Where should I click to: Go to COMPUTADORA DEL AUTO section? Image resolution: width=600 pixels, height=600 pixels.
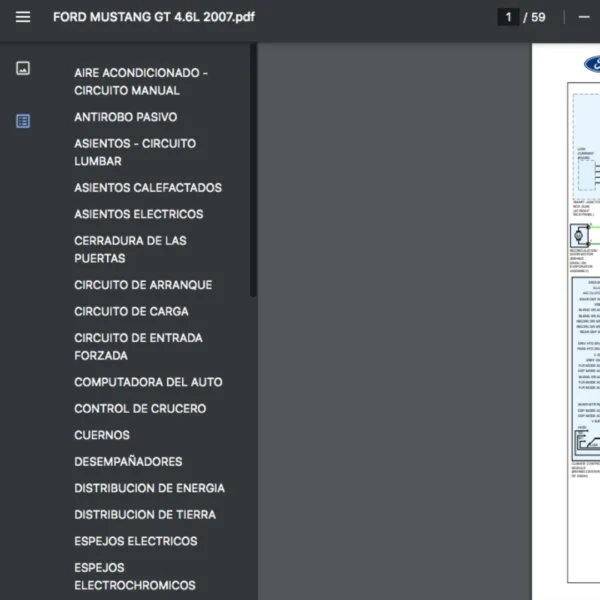click(x=148, y=382)
